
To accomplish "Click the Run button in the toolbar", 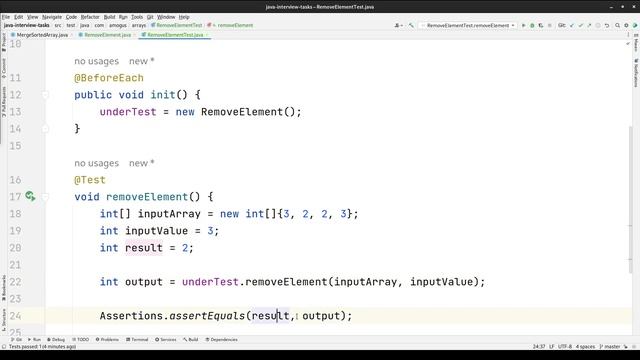I will (x=523, y=25).
